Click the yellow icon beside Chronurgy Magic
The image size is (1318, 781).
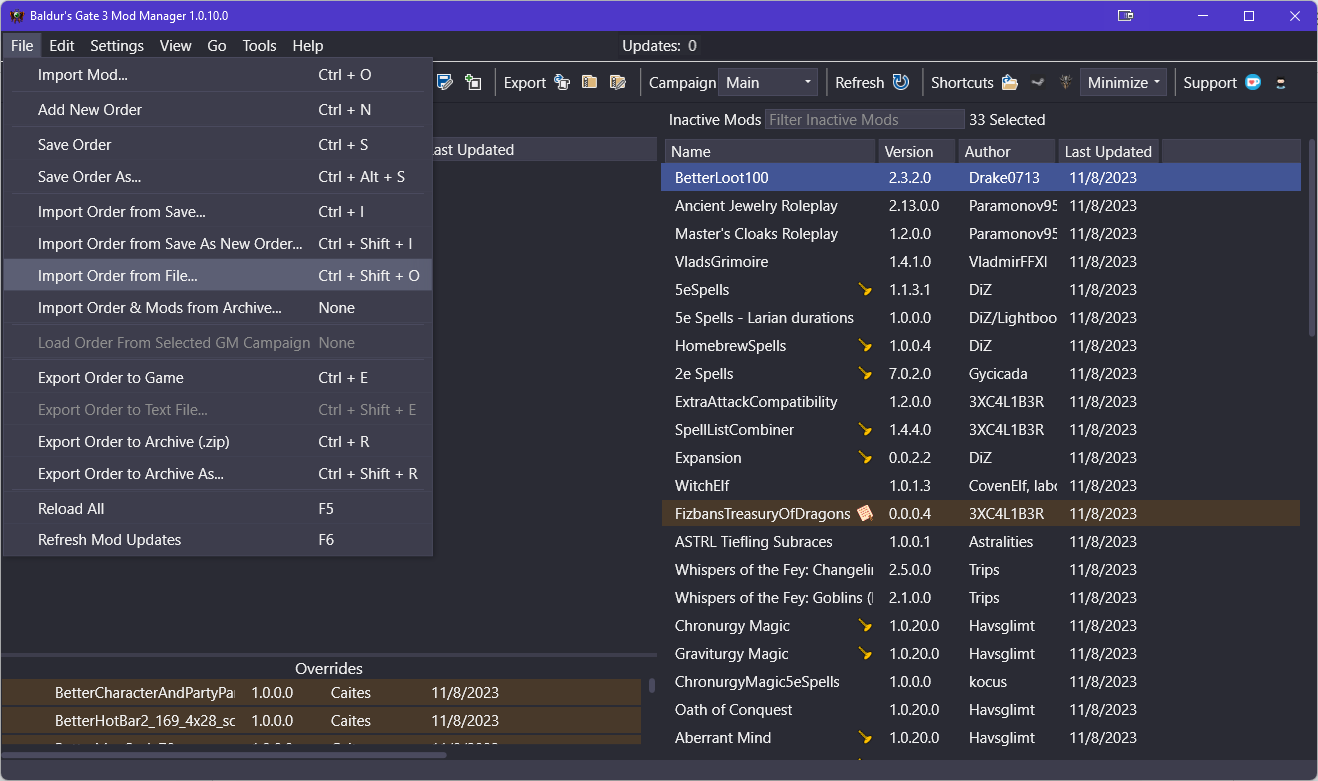pyautogui.click(x=865, y=626)
